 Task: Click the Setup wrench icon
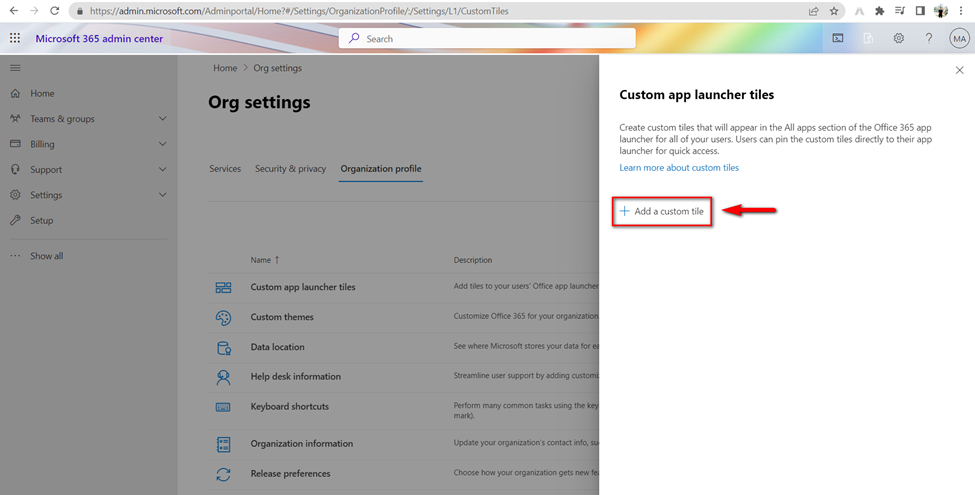click(16, 220)
